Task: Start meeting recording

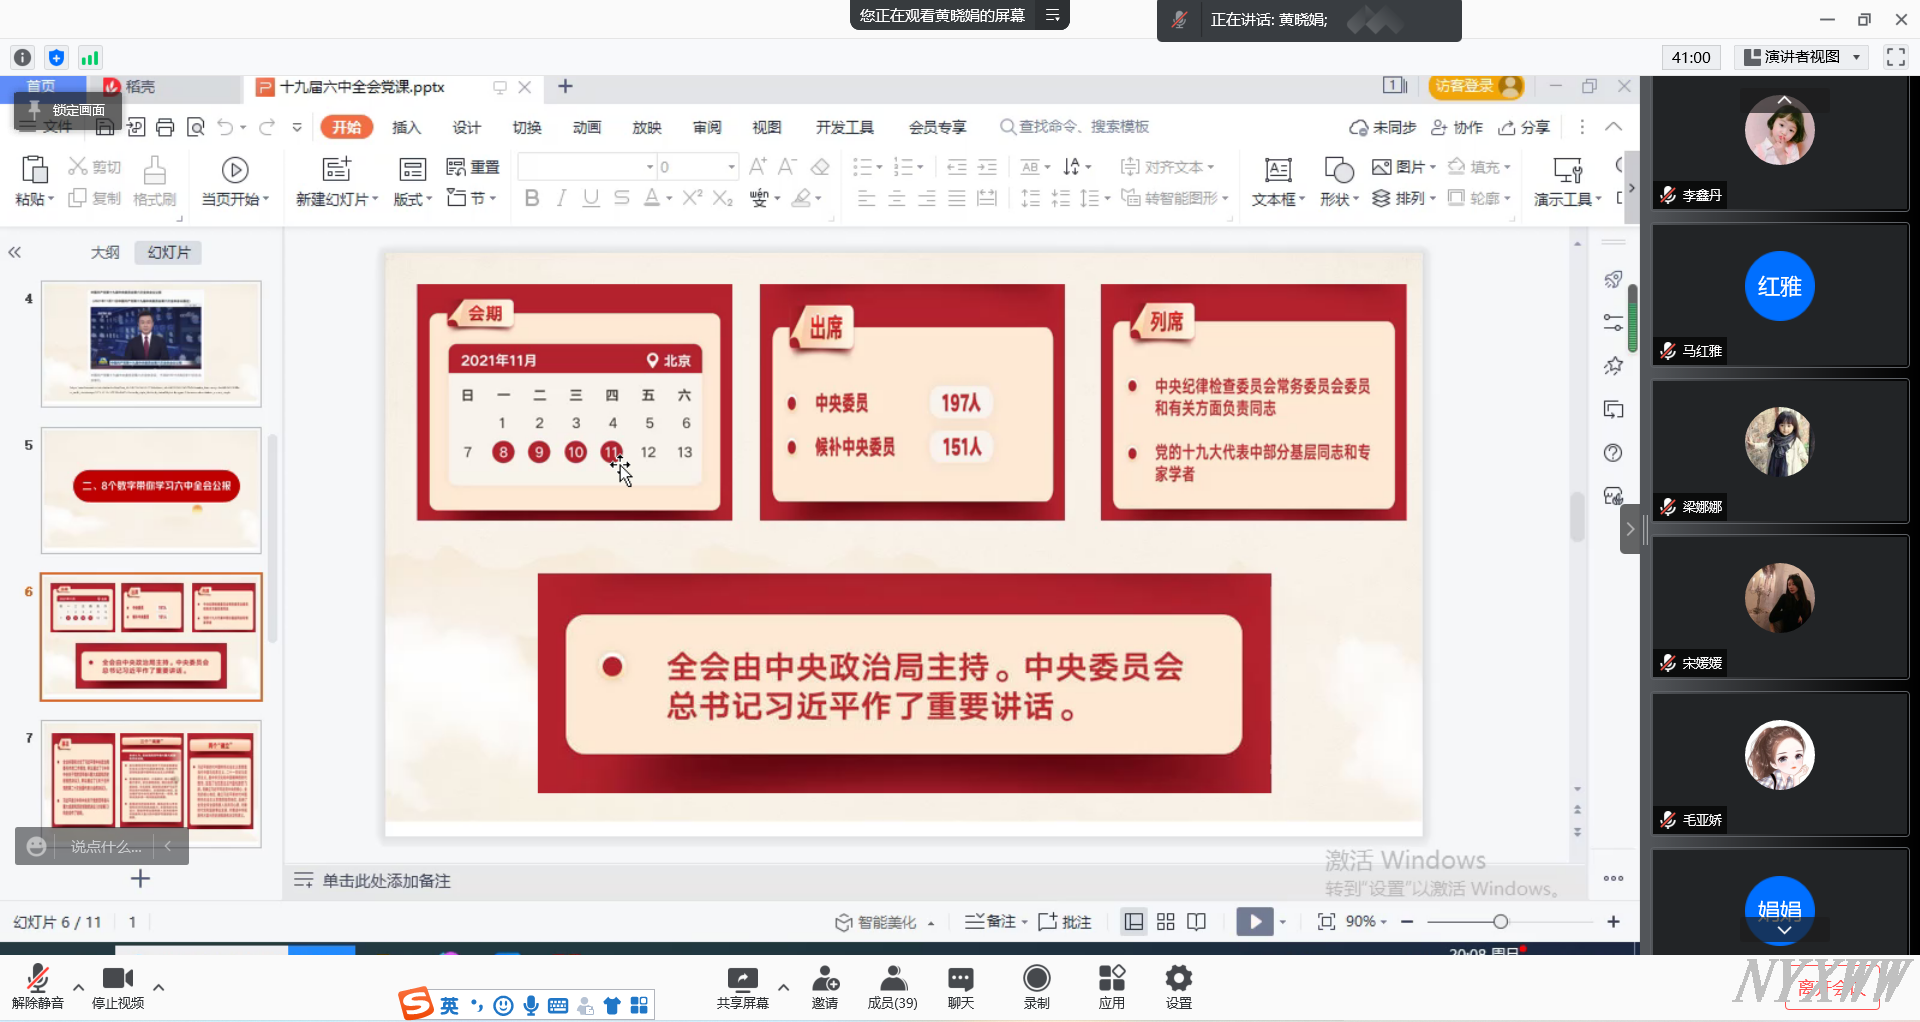Action: click(x=1036, y=979)
